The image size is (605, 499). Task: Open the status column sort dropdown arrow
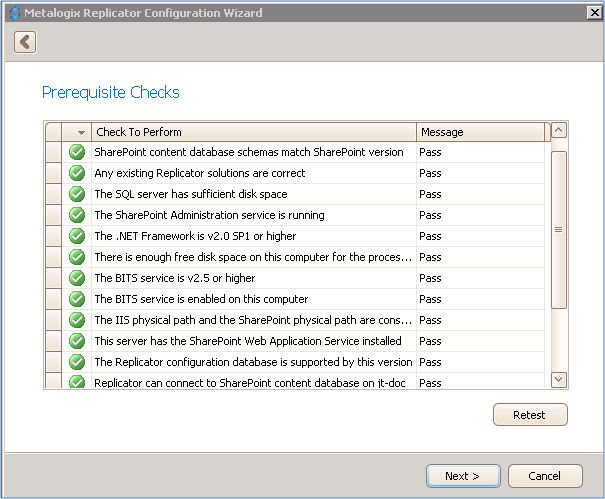click(x=81, y=132)
